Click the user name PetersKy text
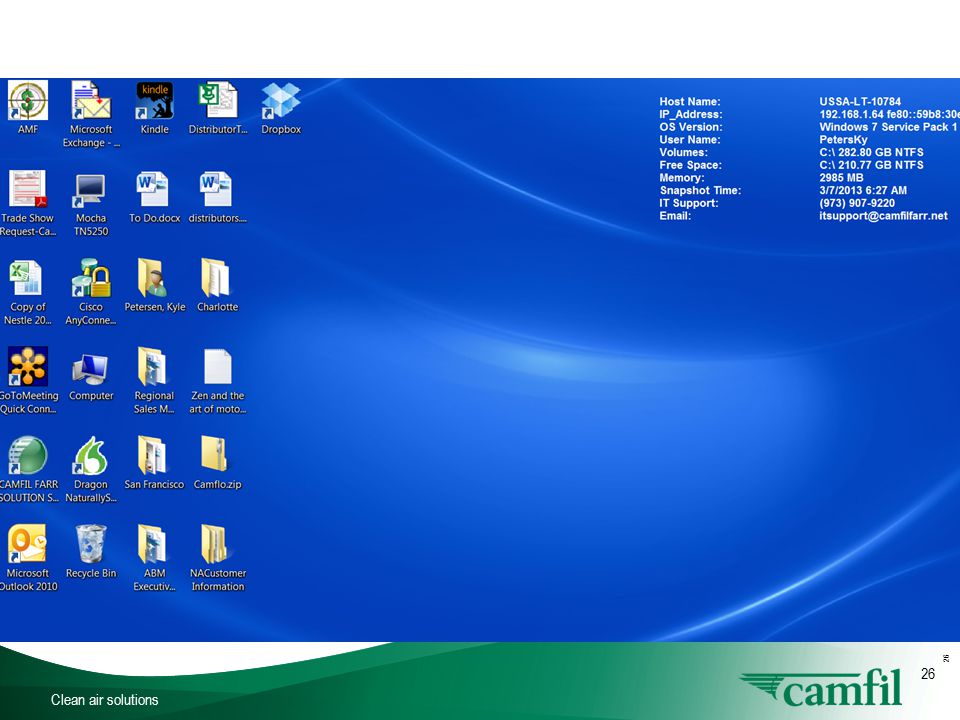The height and width of the screenshot is (720, 960). 844,140
